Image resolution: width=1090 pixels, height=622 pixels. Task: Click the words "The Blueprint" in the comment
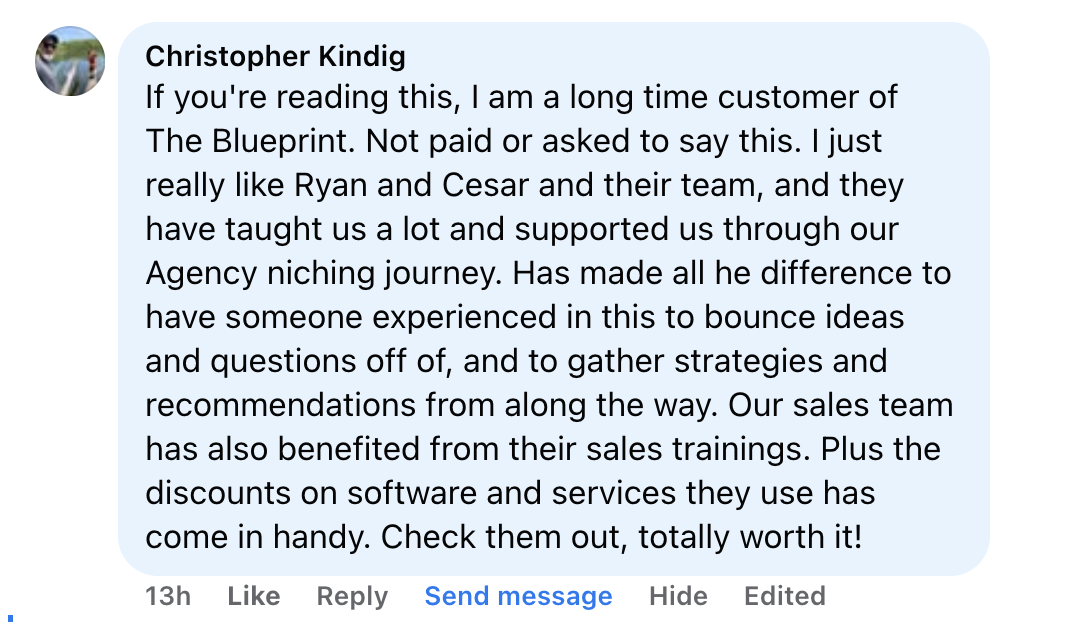[x=246, y=141]
